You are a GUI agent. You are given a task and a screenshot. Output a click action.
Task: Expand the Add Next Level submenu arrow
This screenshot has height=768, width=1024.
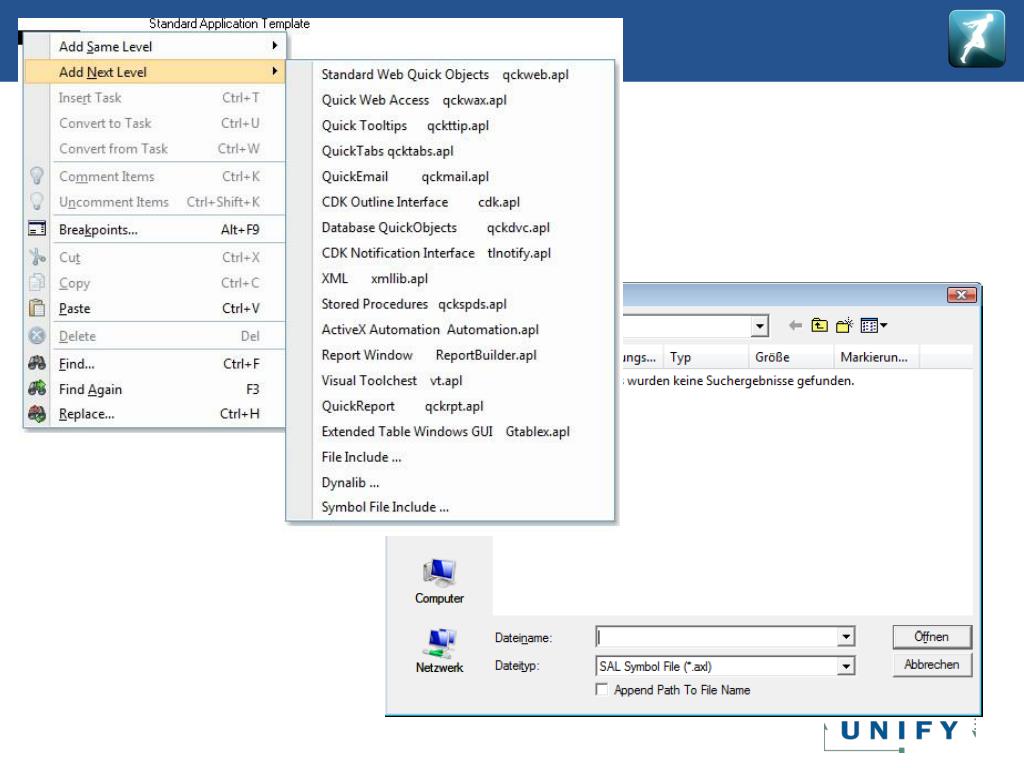[x=275, y=71]
